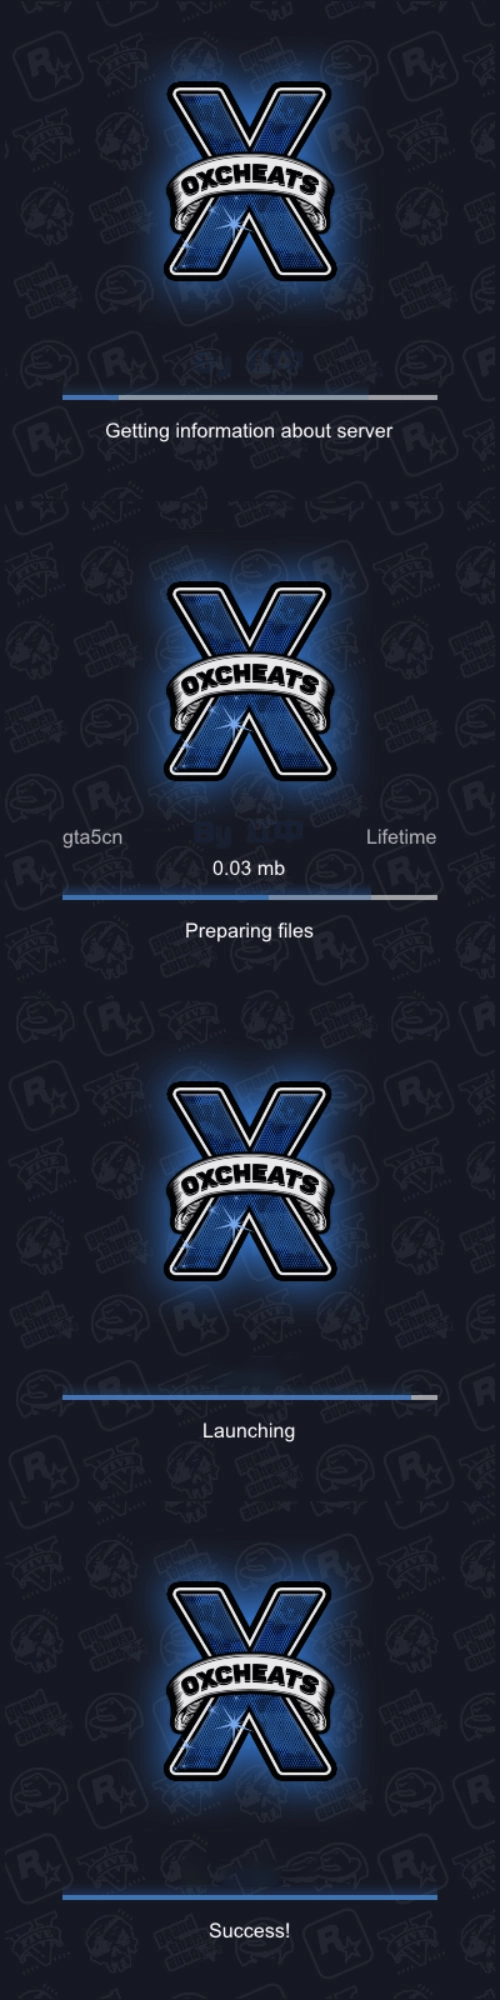Click the 'Lifetime' subscription label

click(401, 837)
